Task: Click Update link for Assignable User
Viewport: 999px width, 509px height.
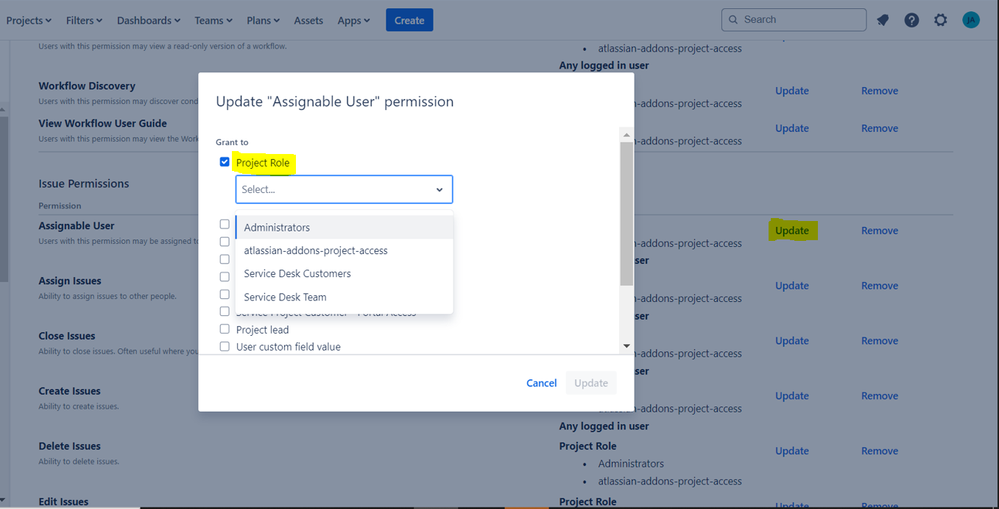Action: [x=792, y=231]
